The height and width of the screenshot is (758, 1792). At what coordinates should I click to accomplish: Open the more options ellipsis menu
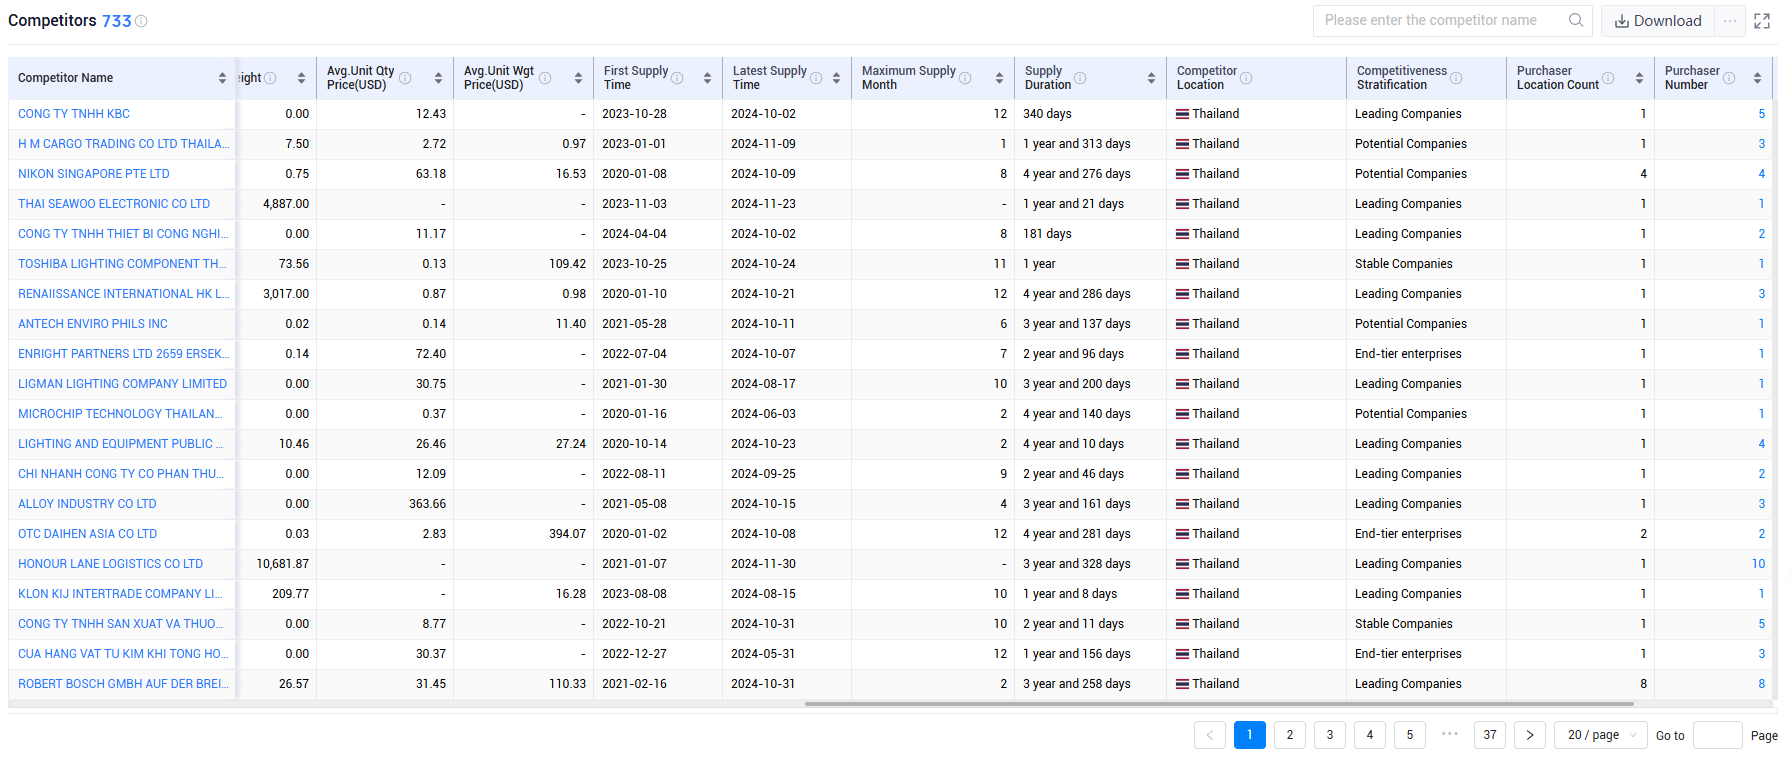(1730, 20)
